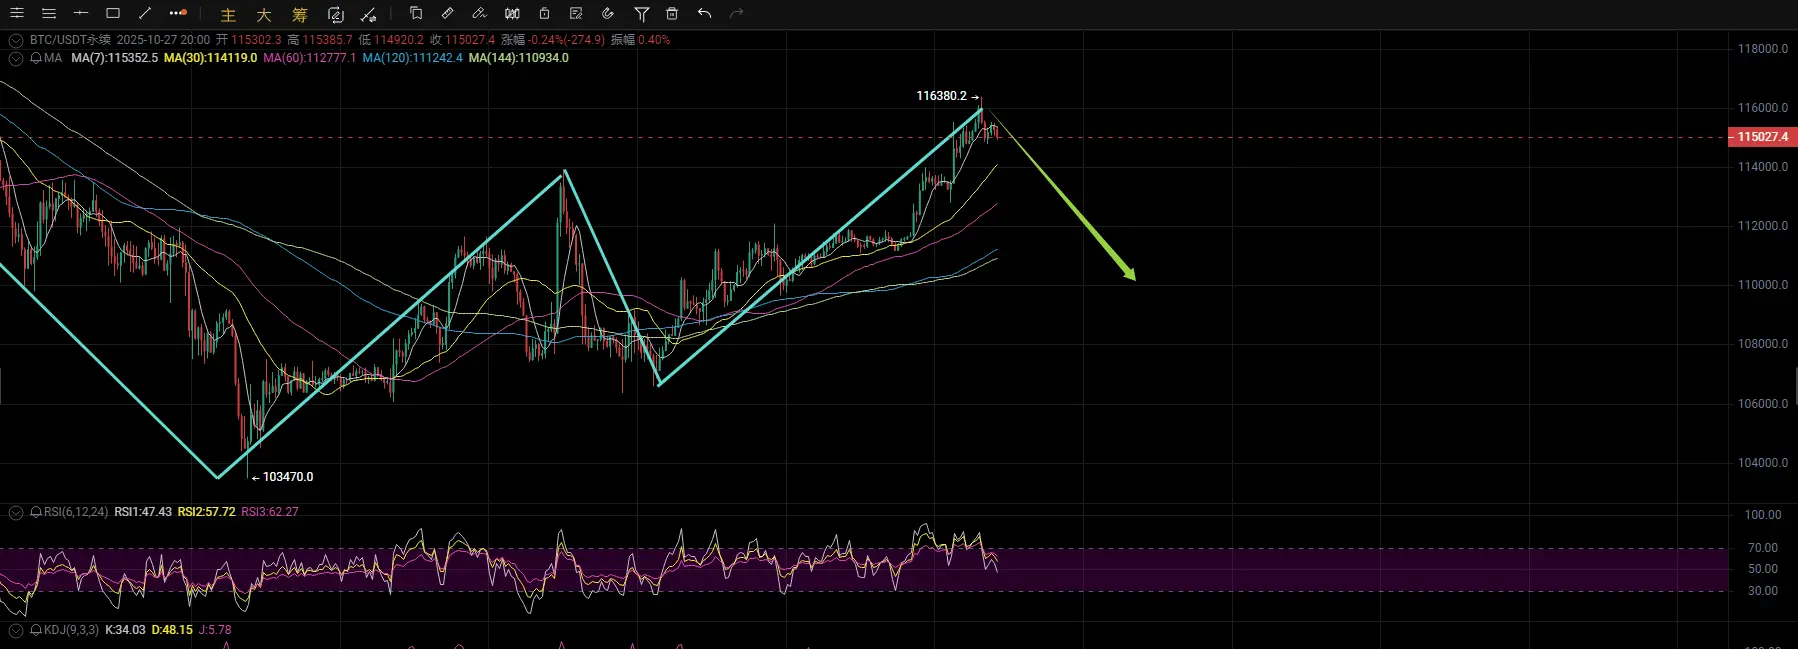Image resolution: width=1798 pixels, height=649 pixels.
Task: Click the MA(60):112777.1 value
Action: (309, 58)
